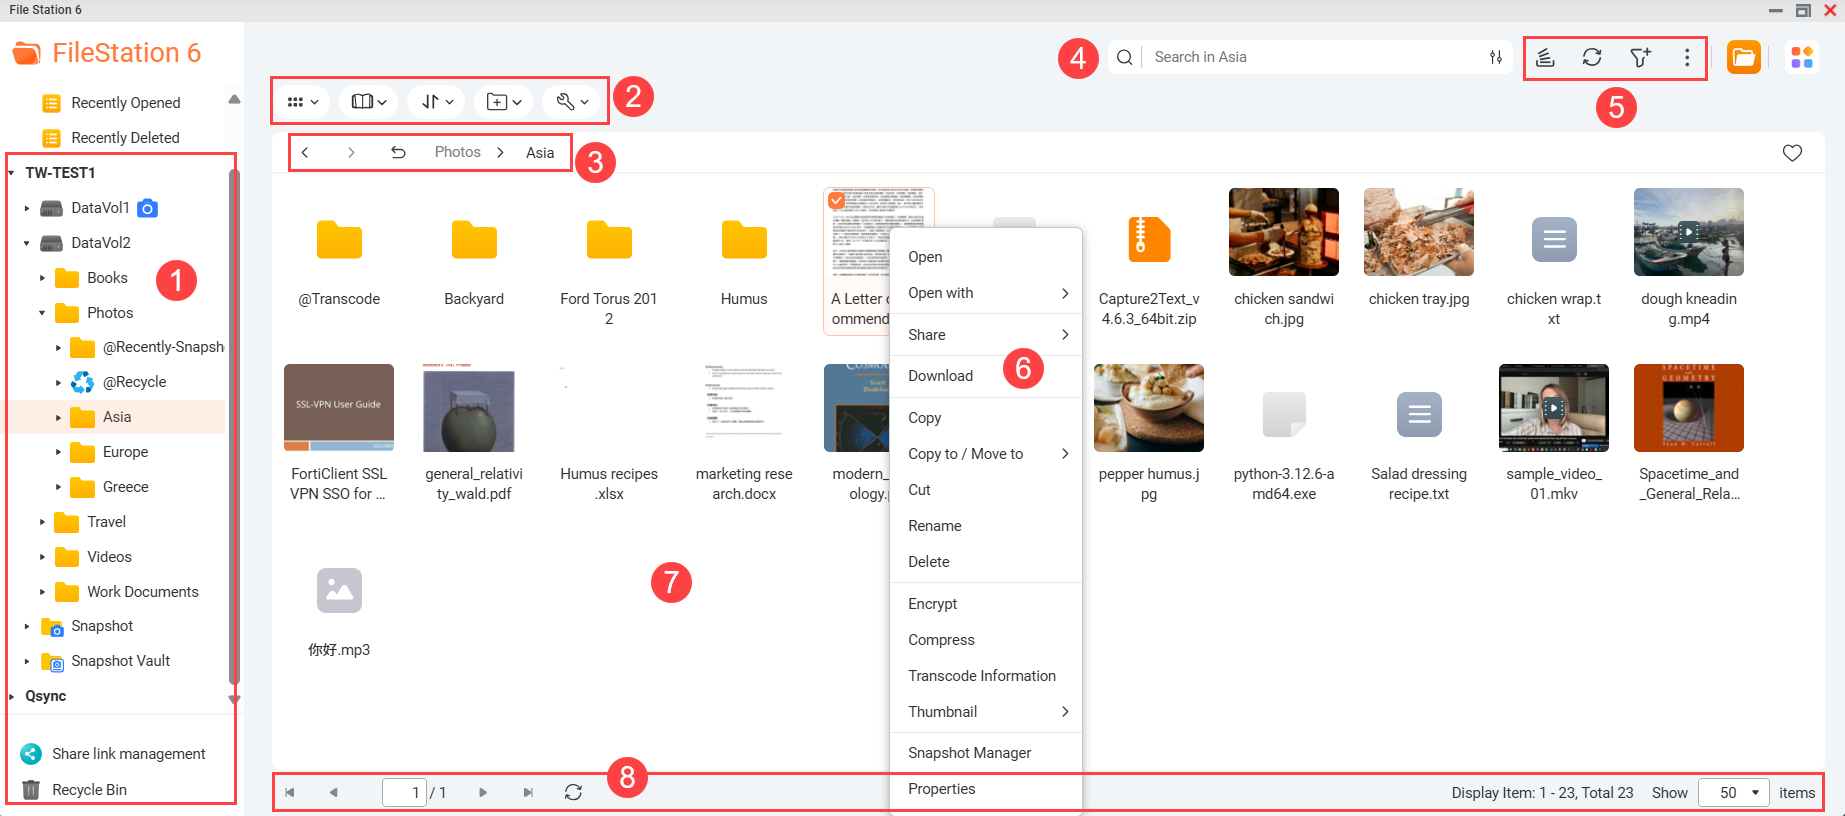Expand the Snapshot Vault node
This screenshot has width=1845, height=816.
(x=27, y=661)
